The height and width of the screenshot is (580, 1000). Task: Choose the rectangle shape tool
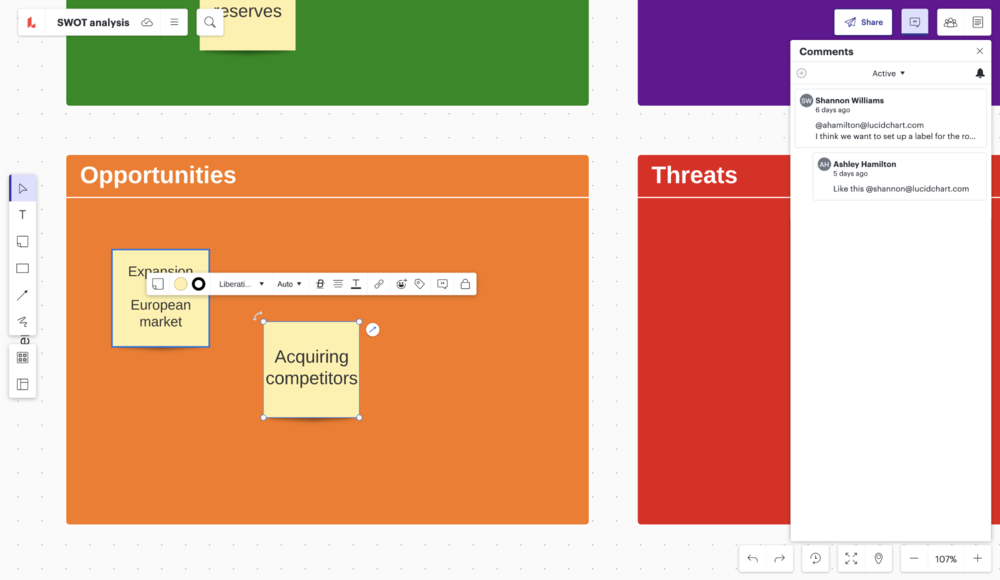pos(22,268)
